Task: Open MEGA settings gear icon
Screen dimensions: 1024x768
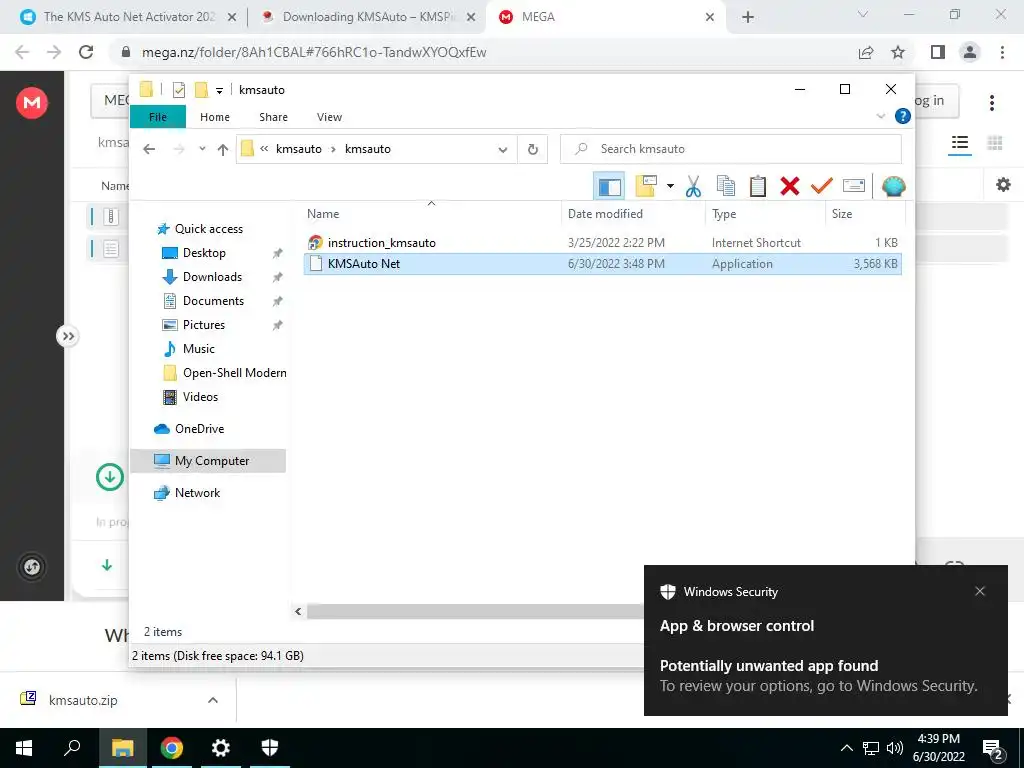Action: point(1003,185)
